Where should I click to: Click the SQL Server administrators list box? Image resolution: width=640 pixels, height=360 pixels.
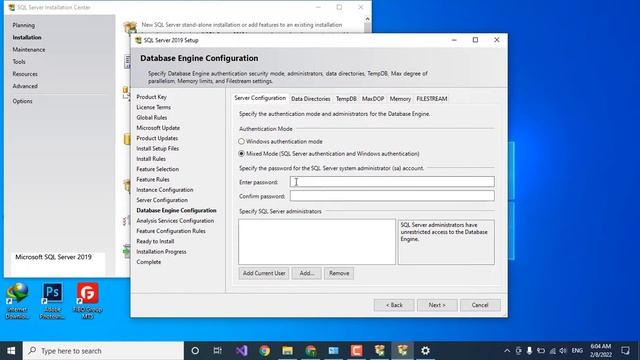point(317,242)
